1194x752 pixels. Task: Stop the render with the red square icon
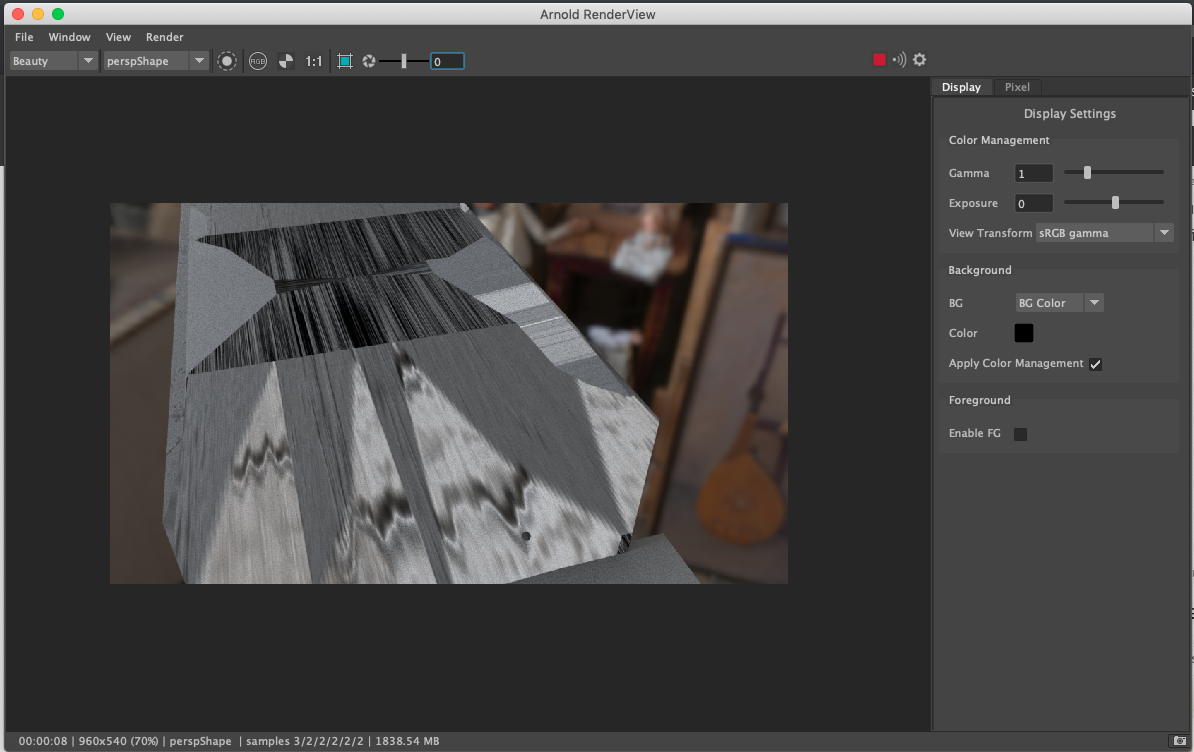880,59
